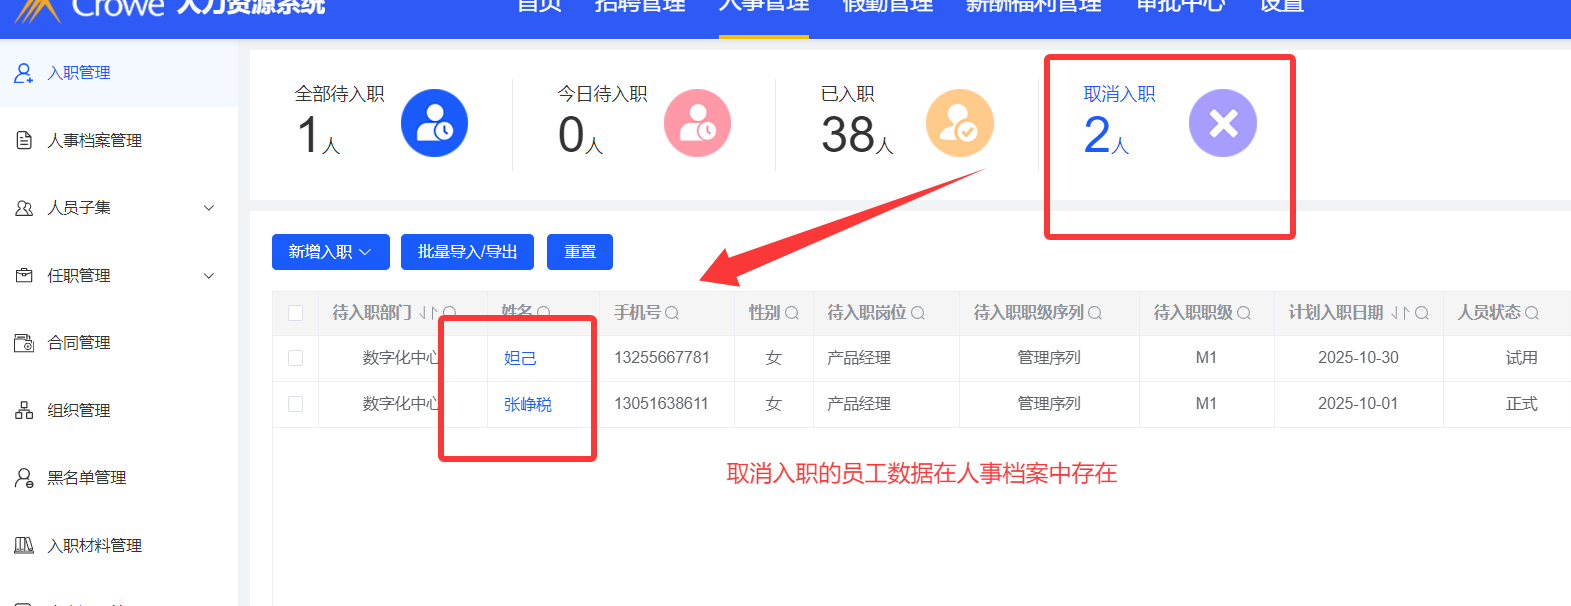Click M1 in the 2025-10-30 row
The height and width of the screenshot is (606, 1571).
pyautogui.click(x=1206, y=358)
